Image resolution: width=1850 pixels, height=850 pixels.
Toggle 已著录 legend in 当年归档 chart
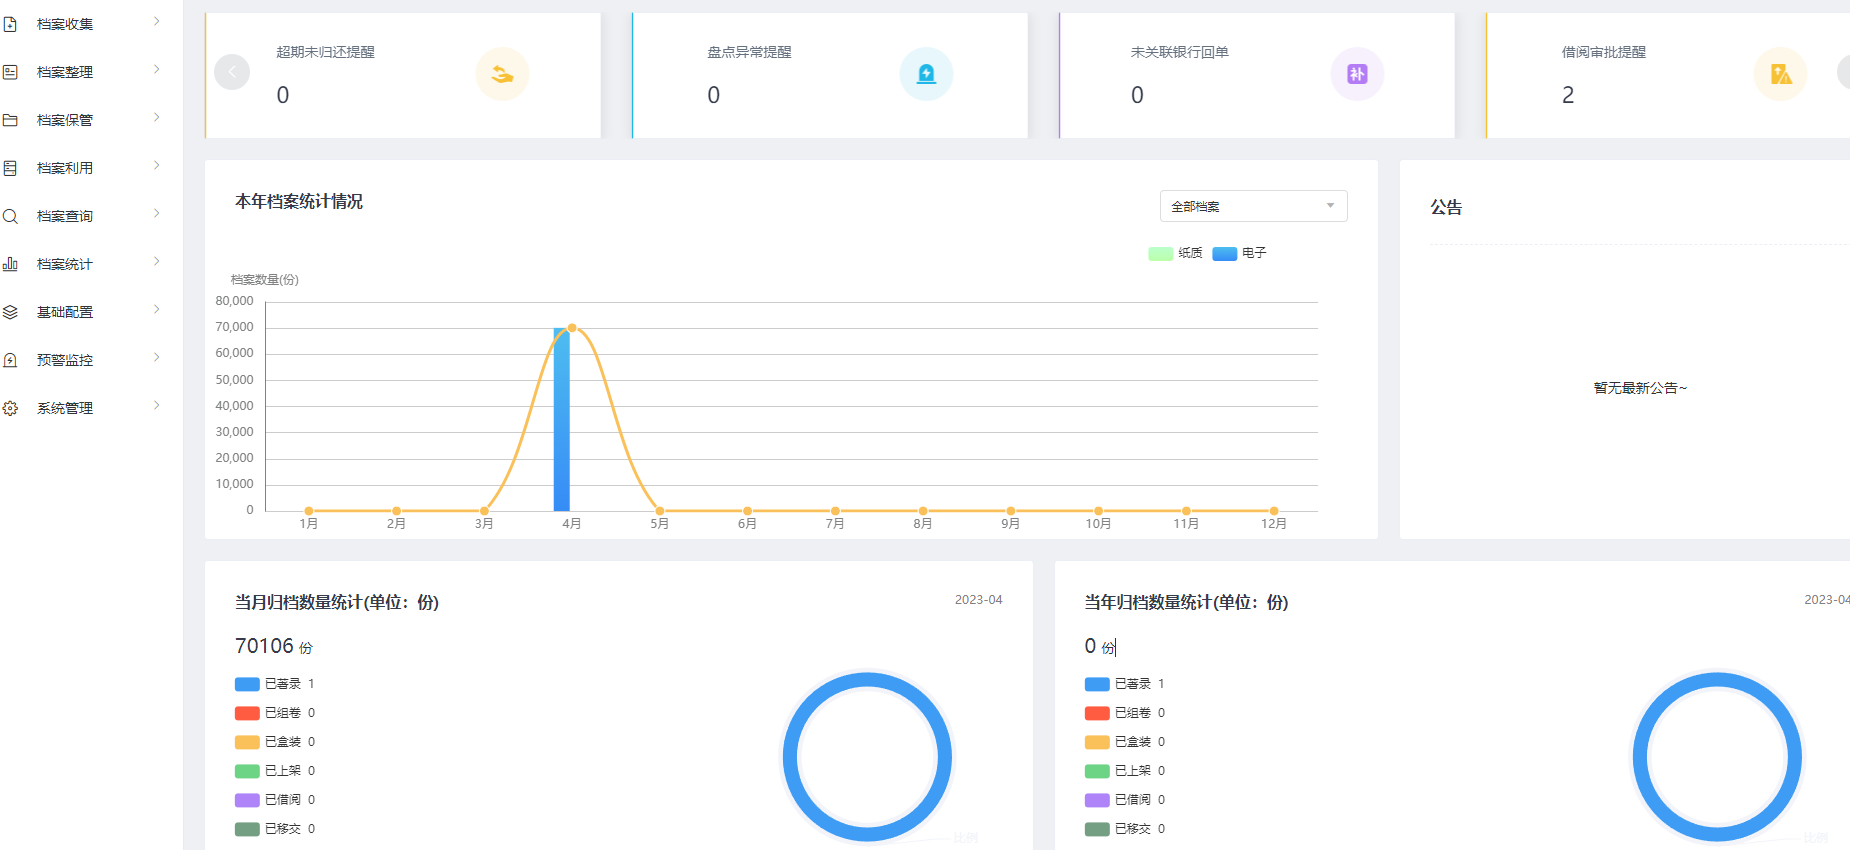tap(1125, 684)
